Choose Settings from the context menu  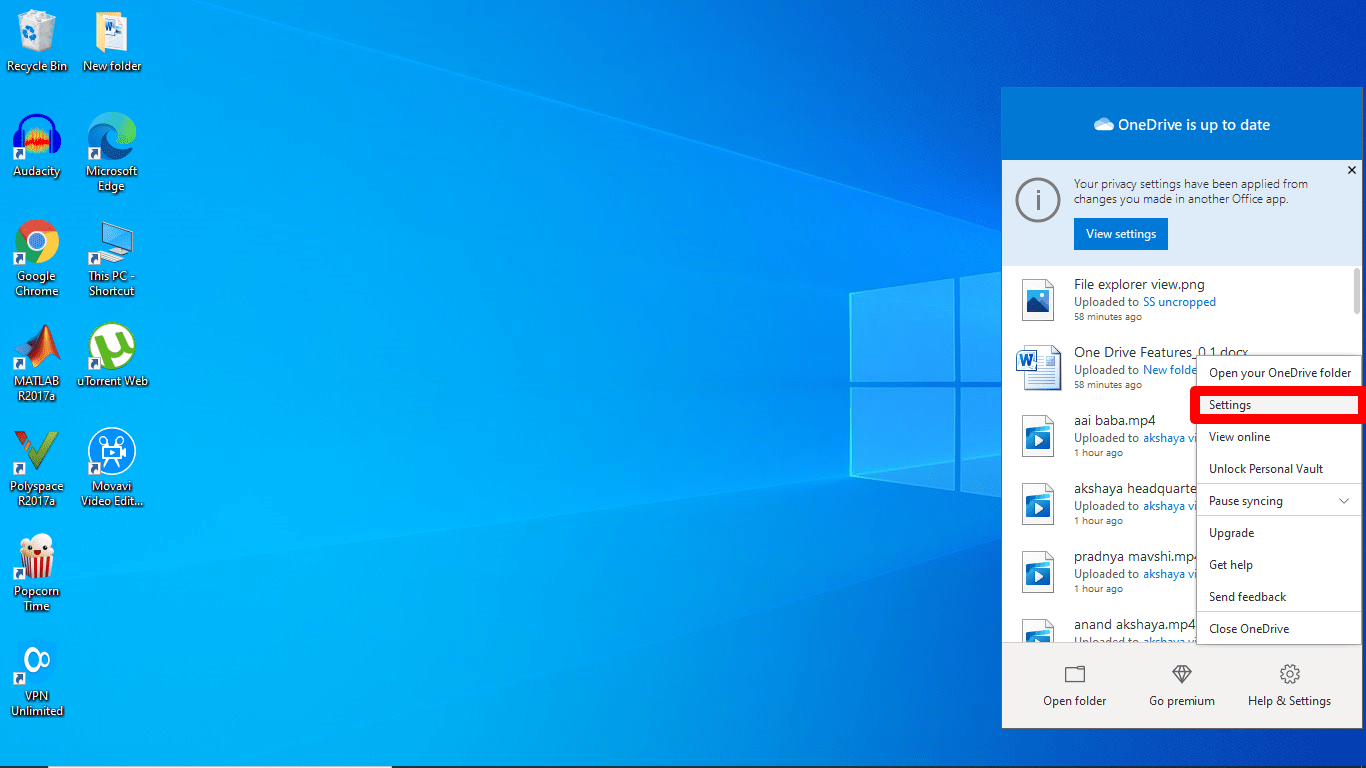click(x=1279, y=405)
